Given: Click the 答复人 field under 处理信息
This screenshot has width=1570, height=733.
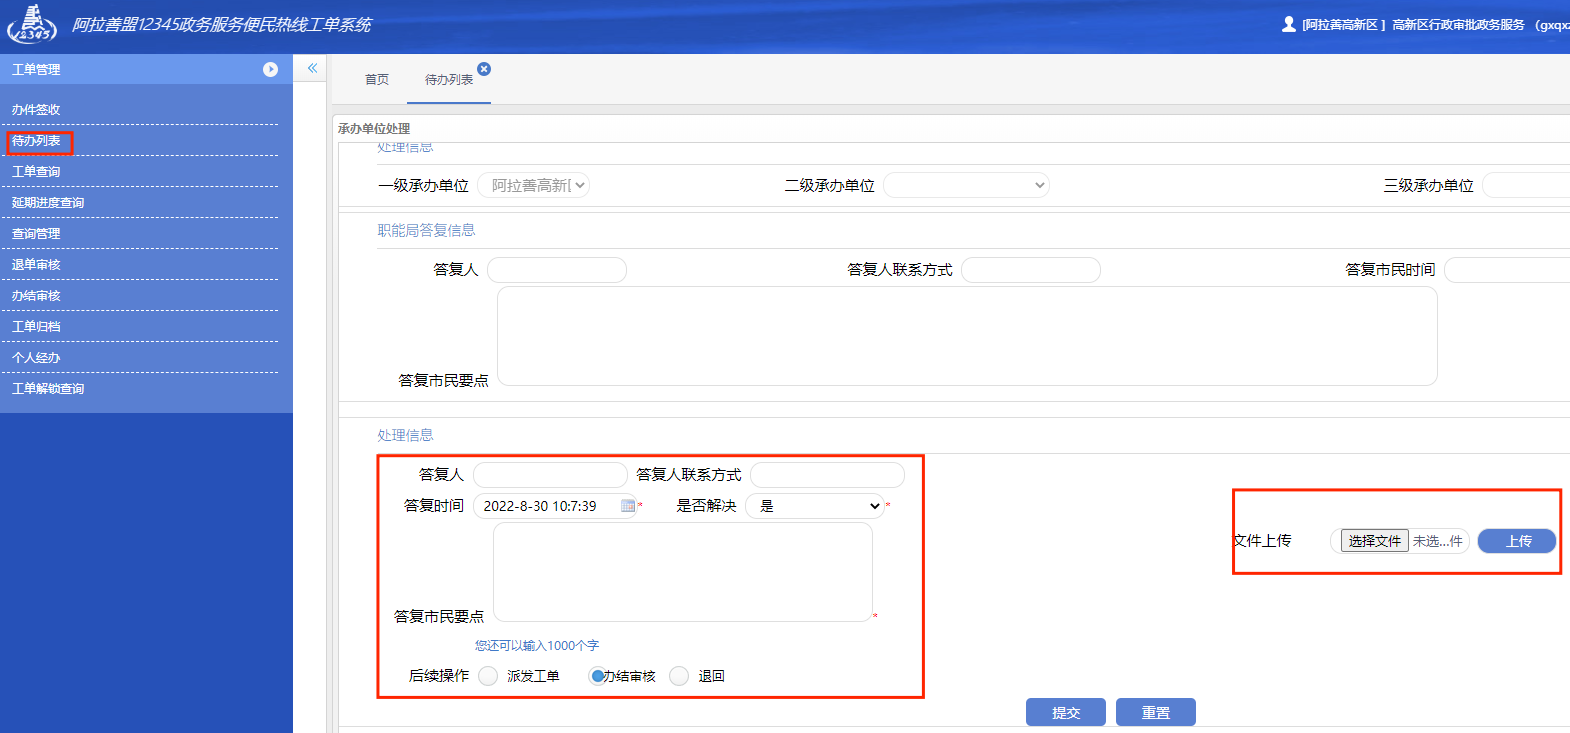Looking at the screenshot, I should (x=550, y=475).
